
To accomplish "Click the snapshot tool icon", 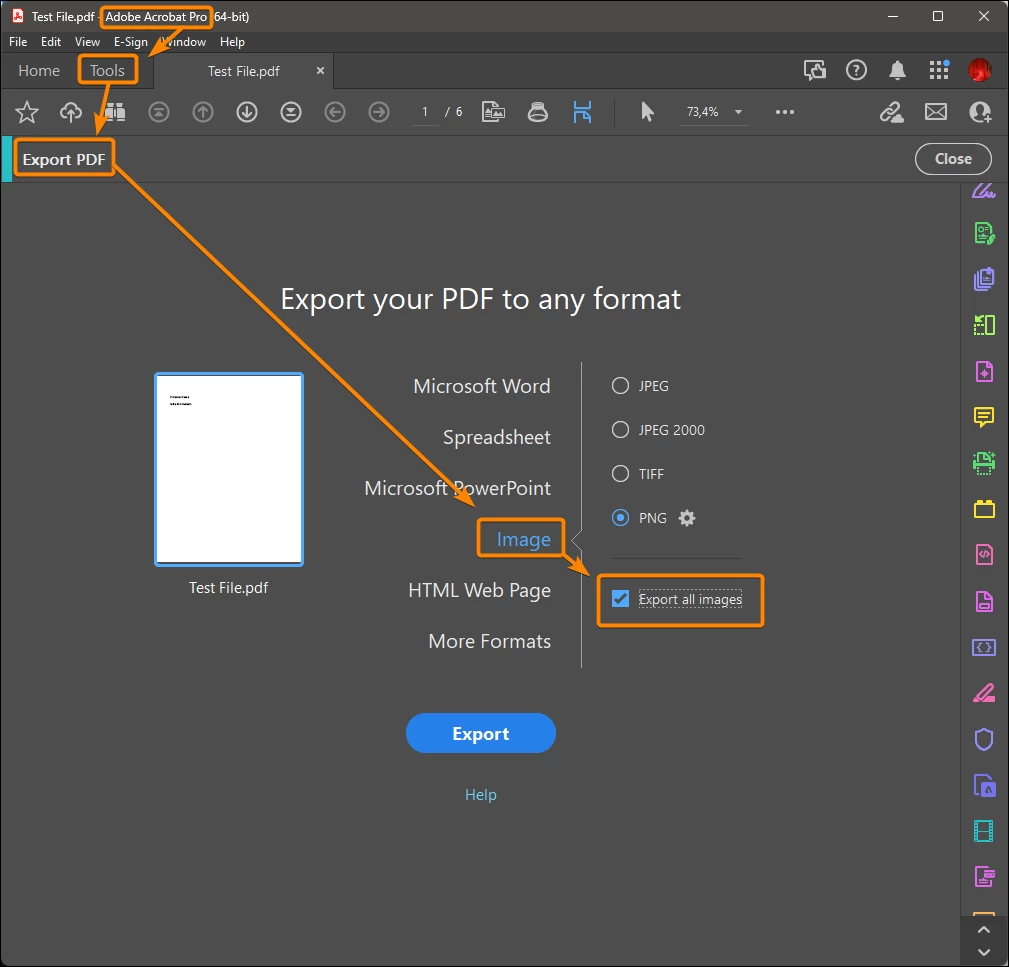I will 494,112.
